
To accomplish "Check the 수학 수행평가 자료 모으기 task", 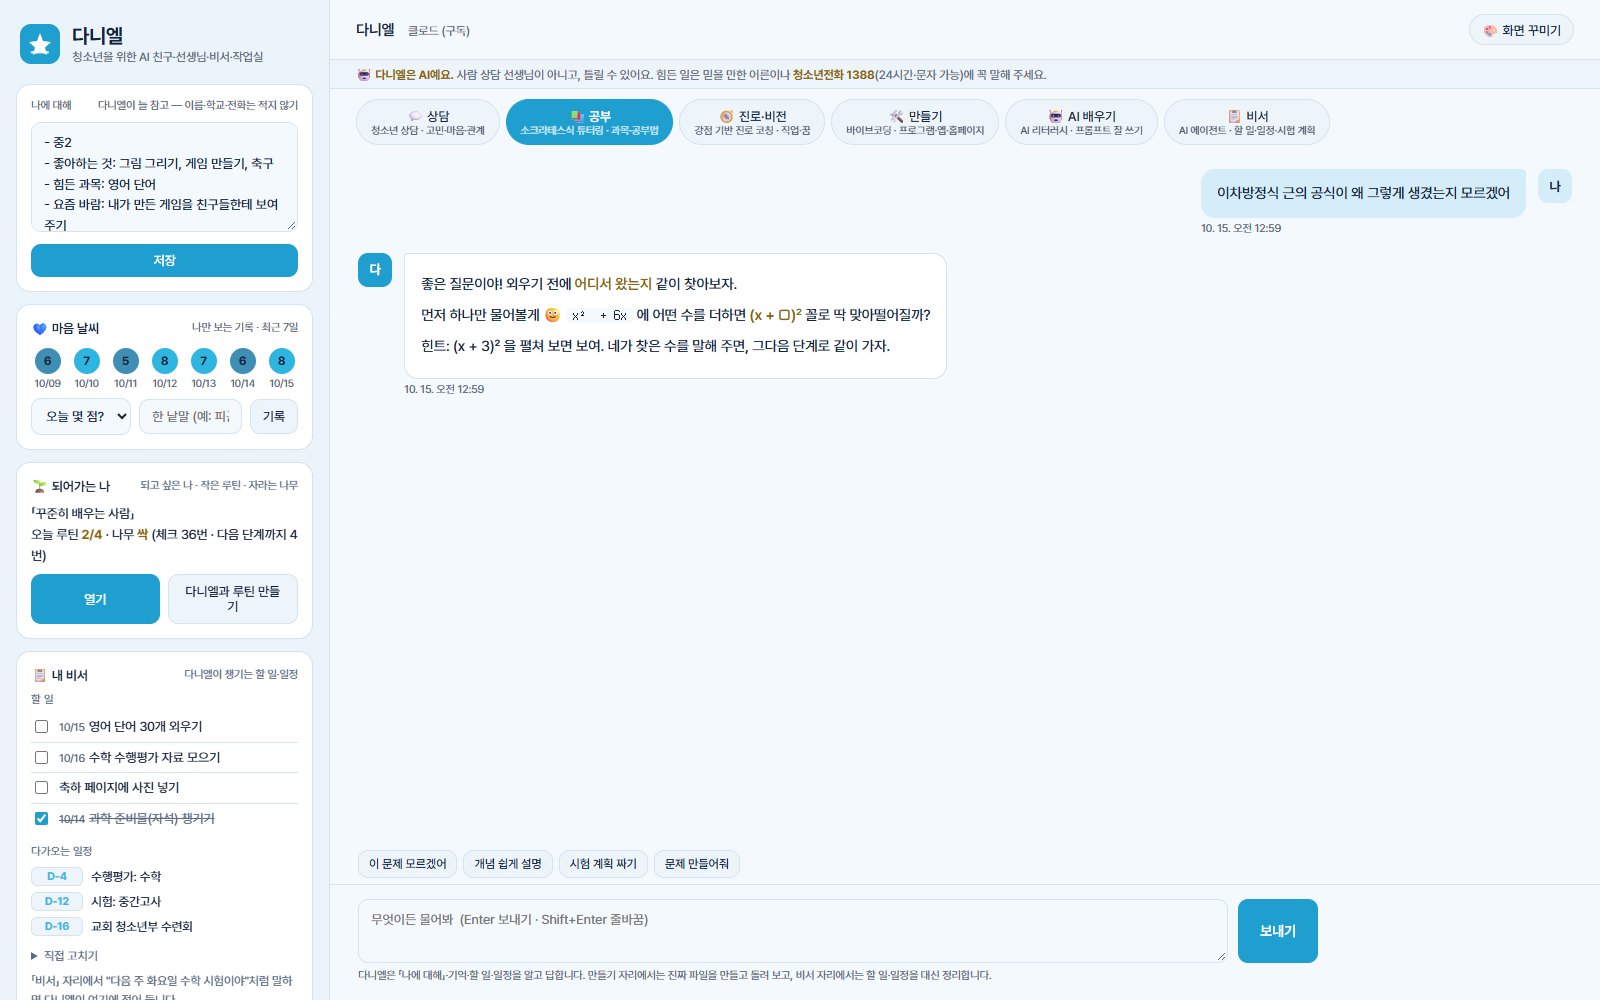I will pyautogui.click(x=41, y=757).
